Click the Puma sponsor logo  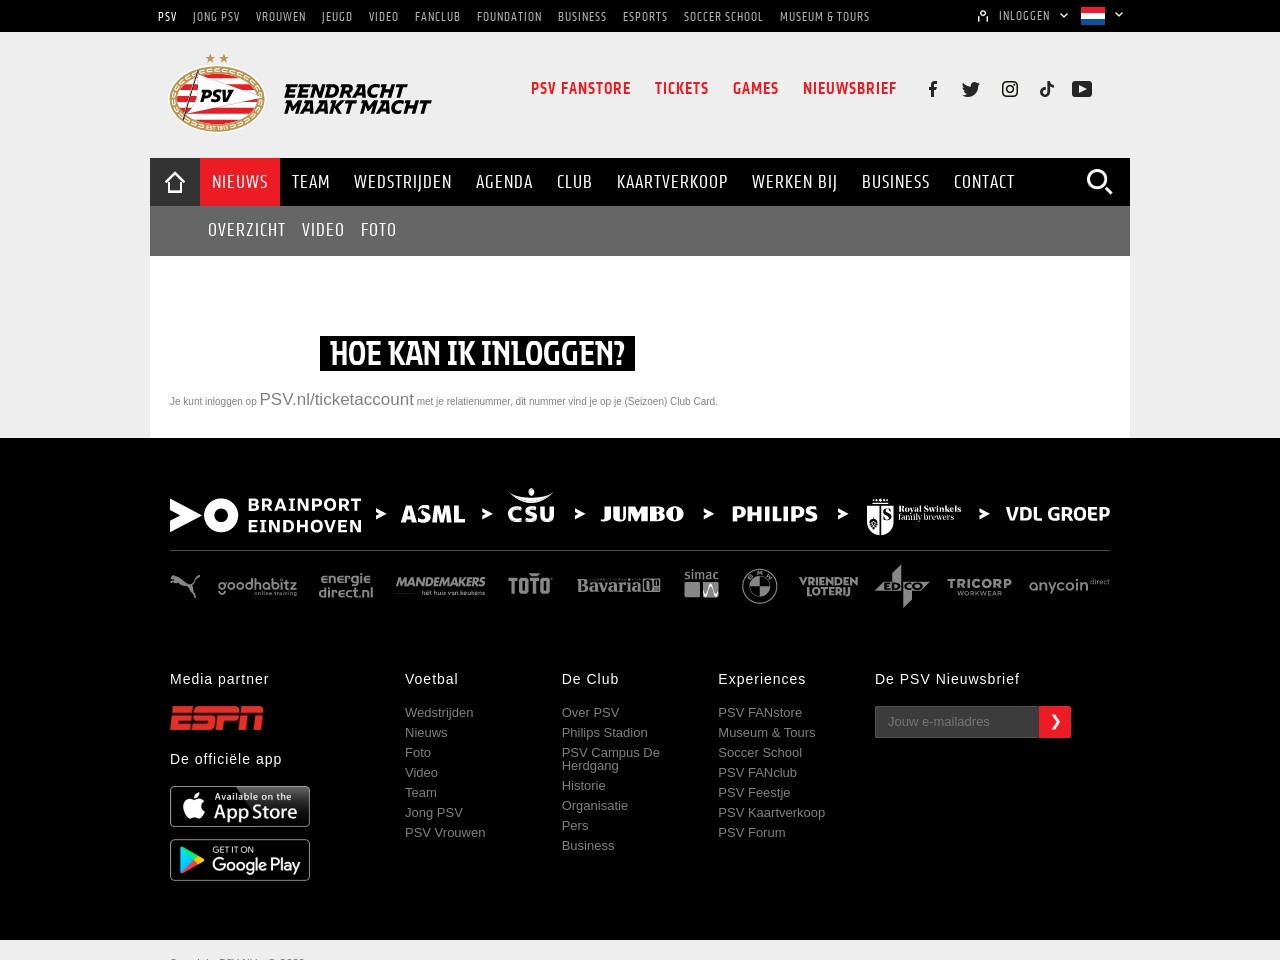185,586
